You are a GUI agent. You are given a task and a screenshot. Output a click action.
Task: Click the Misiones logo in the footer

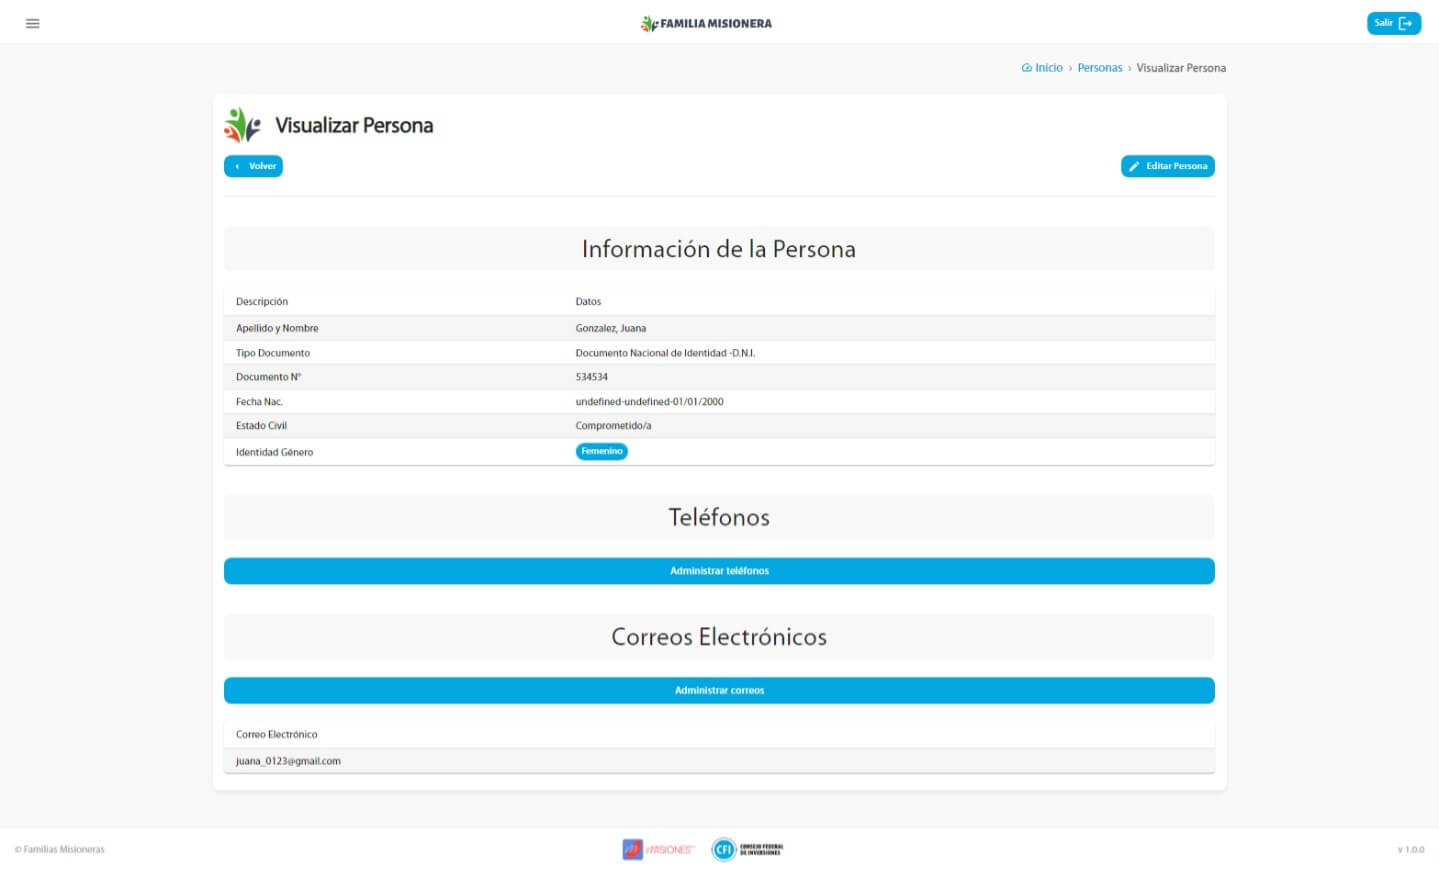pyautogui.click(x=658, y=849)
